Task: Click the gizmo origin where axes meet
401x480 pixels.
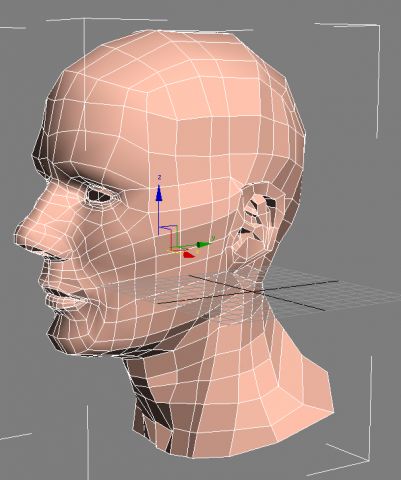Action: click(x=172, y=249)
